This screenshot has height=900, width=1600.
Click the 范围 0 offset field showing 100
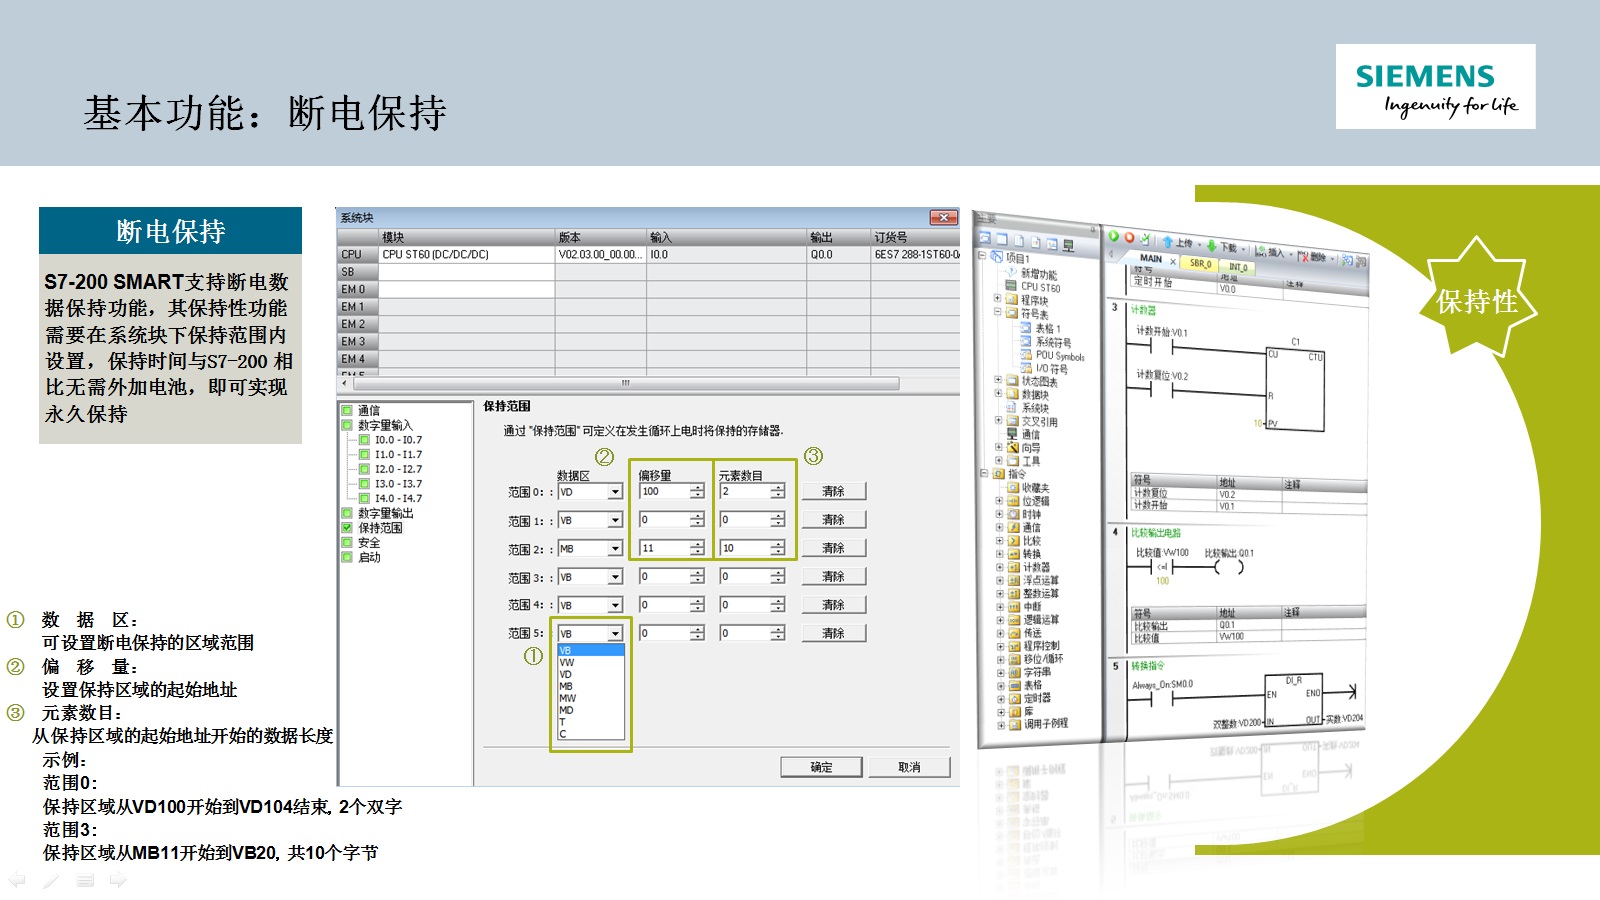click(x=665, y=491)
